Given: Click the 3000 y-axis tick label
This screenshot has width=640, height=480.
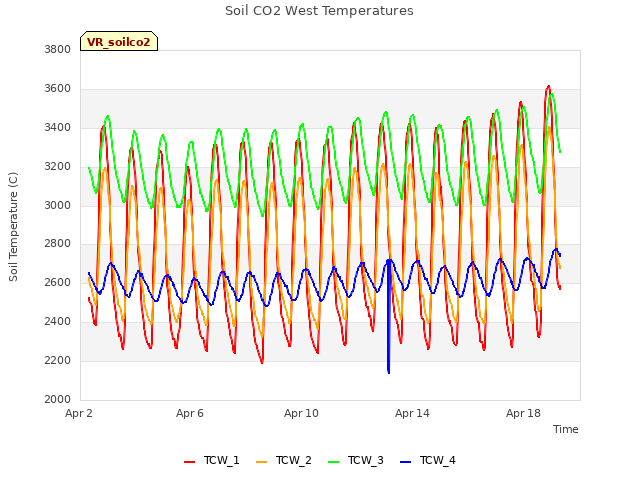Looking at the screenshot, I should click(58, 205).
